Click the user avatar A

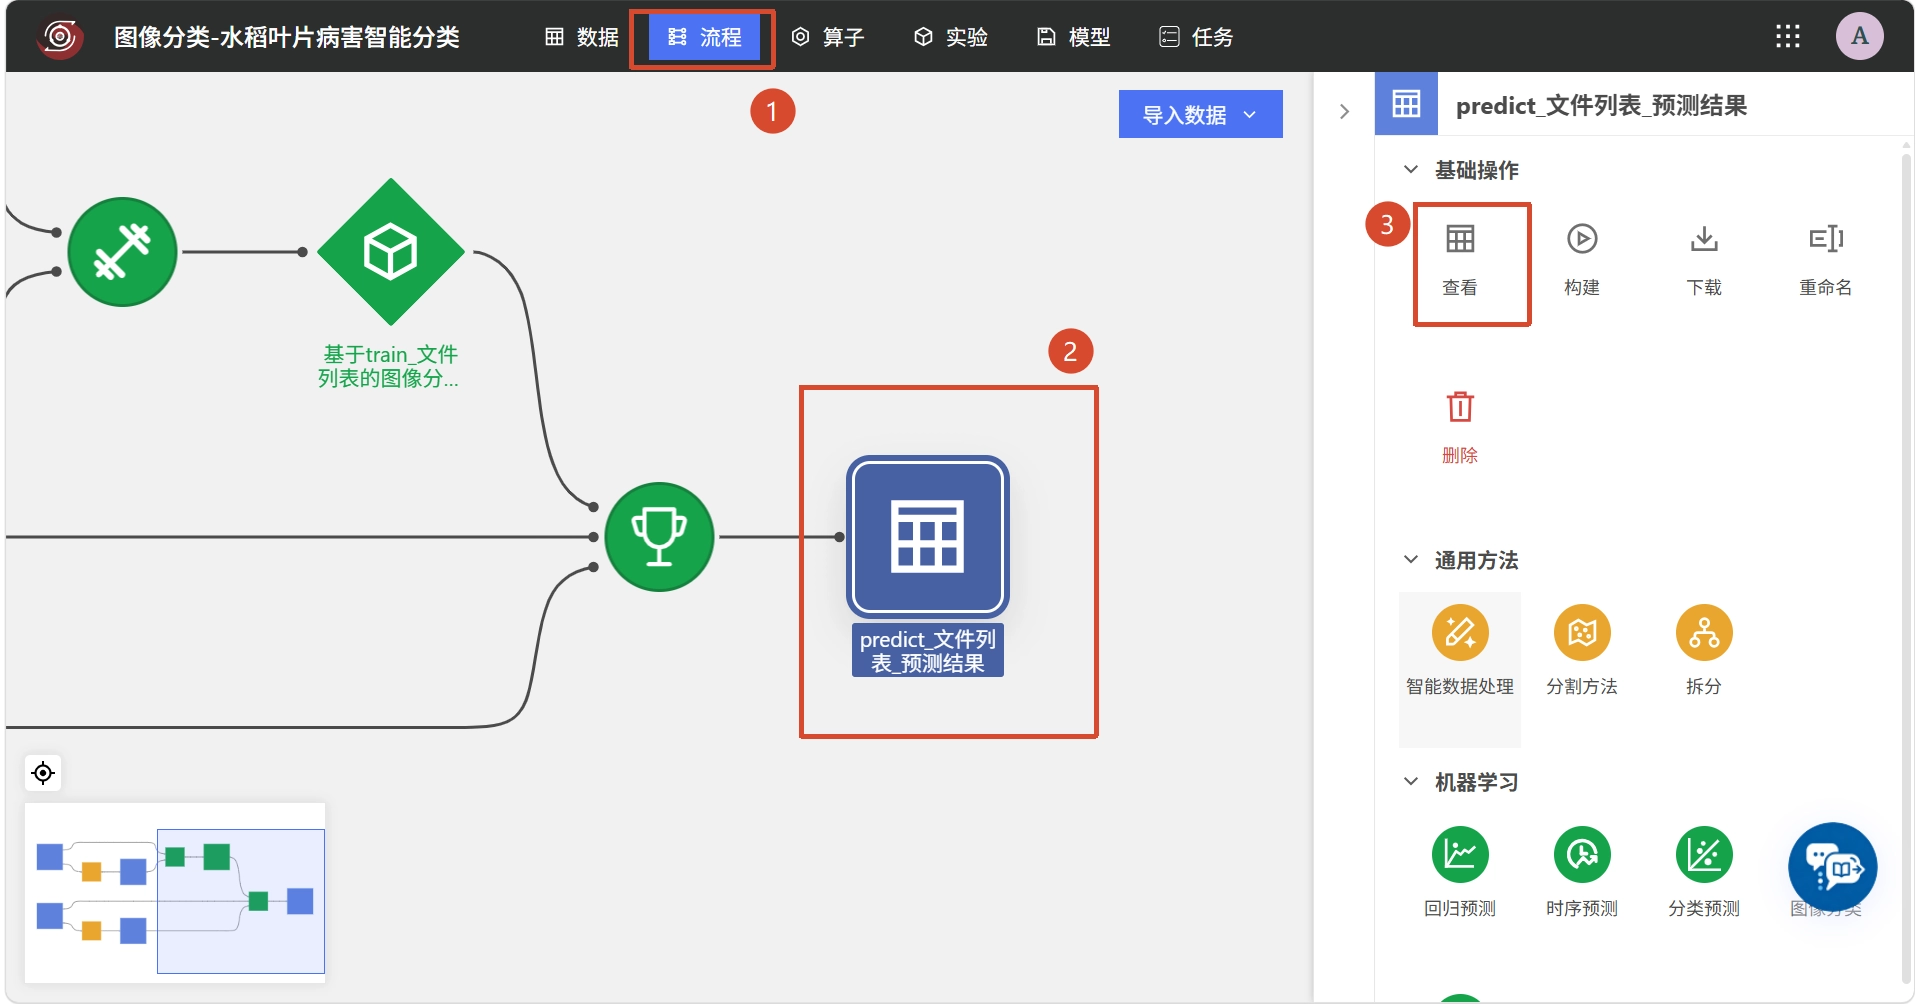point(1860,36)
